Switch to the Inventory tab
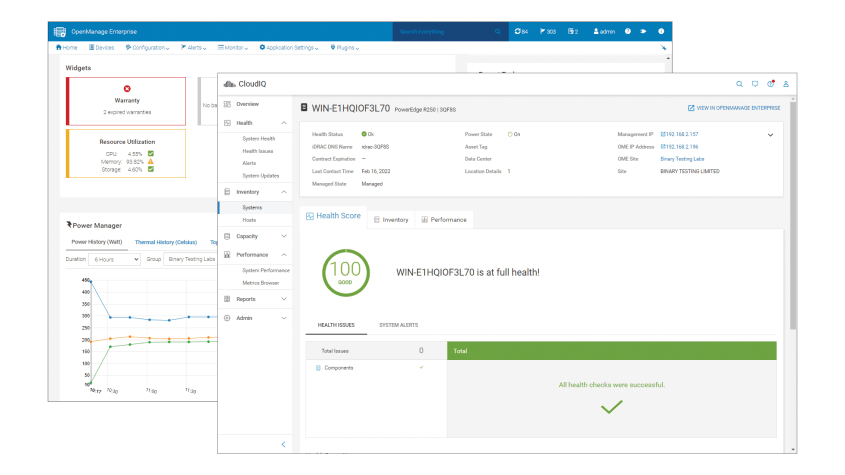 (391, 219)
